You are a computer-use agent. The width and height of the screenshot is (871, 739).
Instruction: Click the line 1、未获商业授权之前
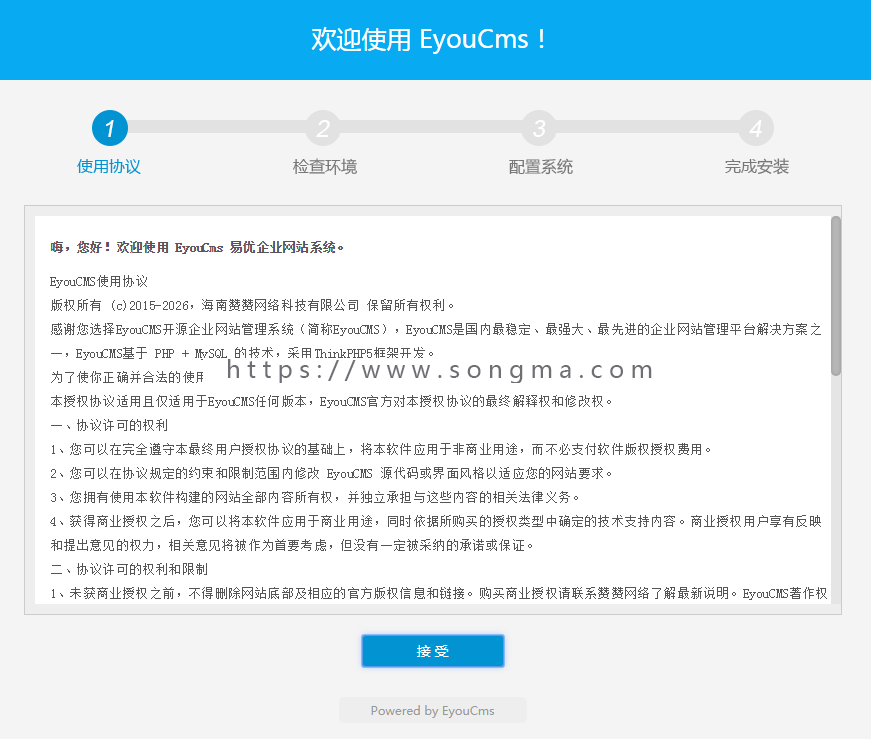click(x=438, y=593)
